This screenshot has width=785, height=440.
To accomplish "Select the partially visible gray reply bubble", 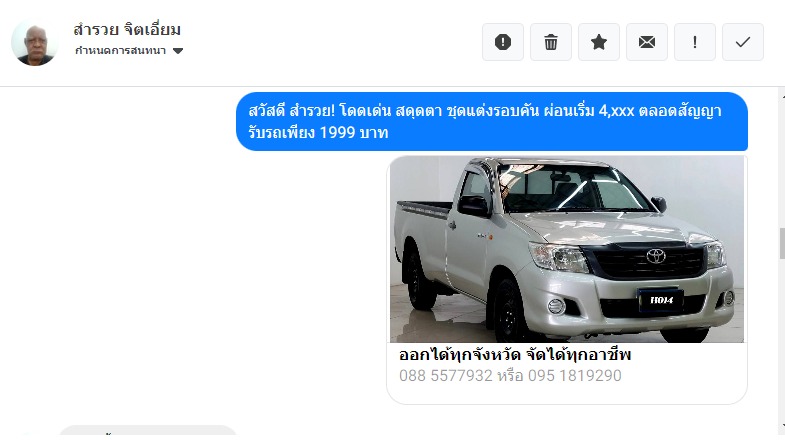I will 148,430.
